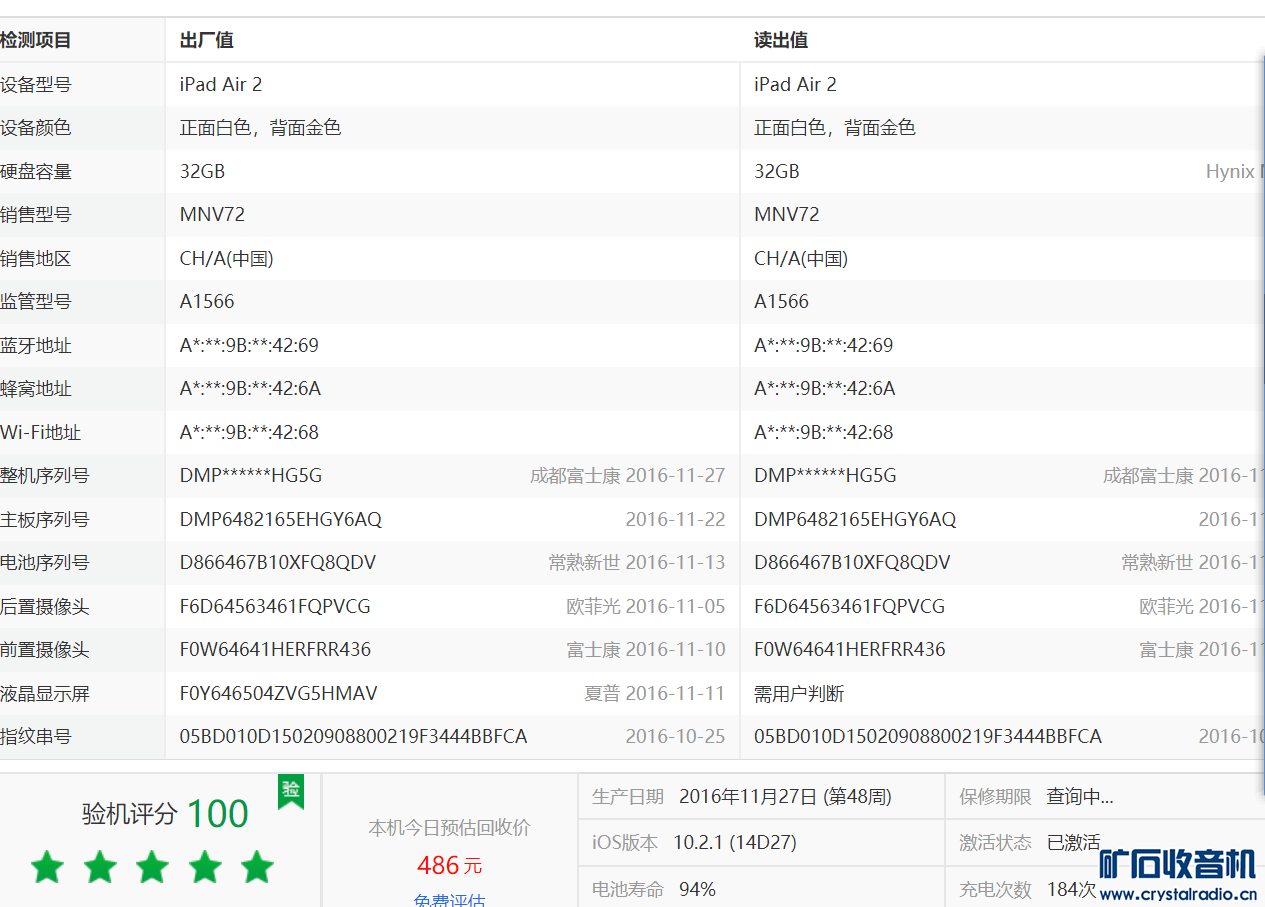The width and height of the screenshot is (1265, 907).
Task: Click the 读出值 column header
Action: point(781,41)
